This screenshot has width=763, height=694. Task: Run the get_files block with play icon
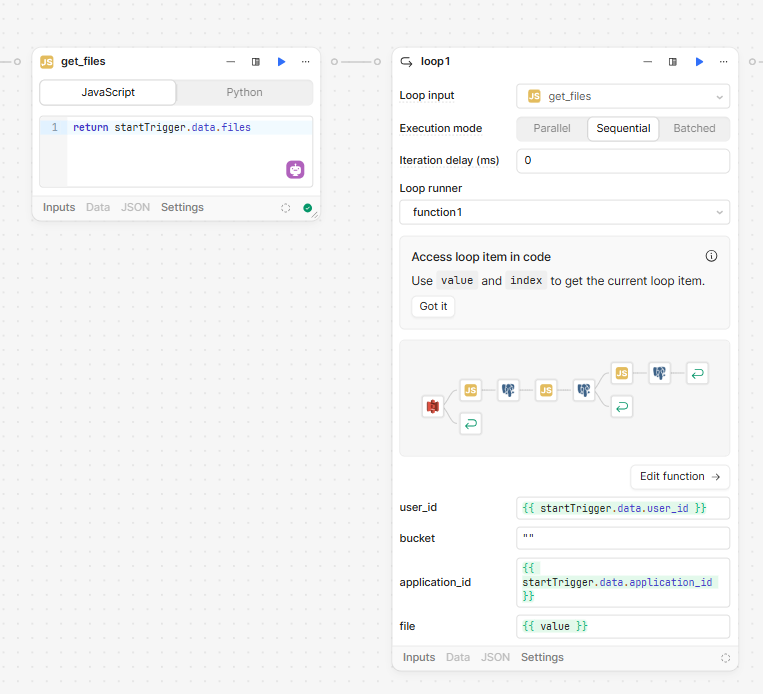pyautogui.click(x=281, y=62)
